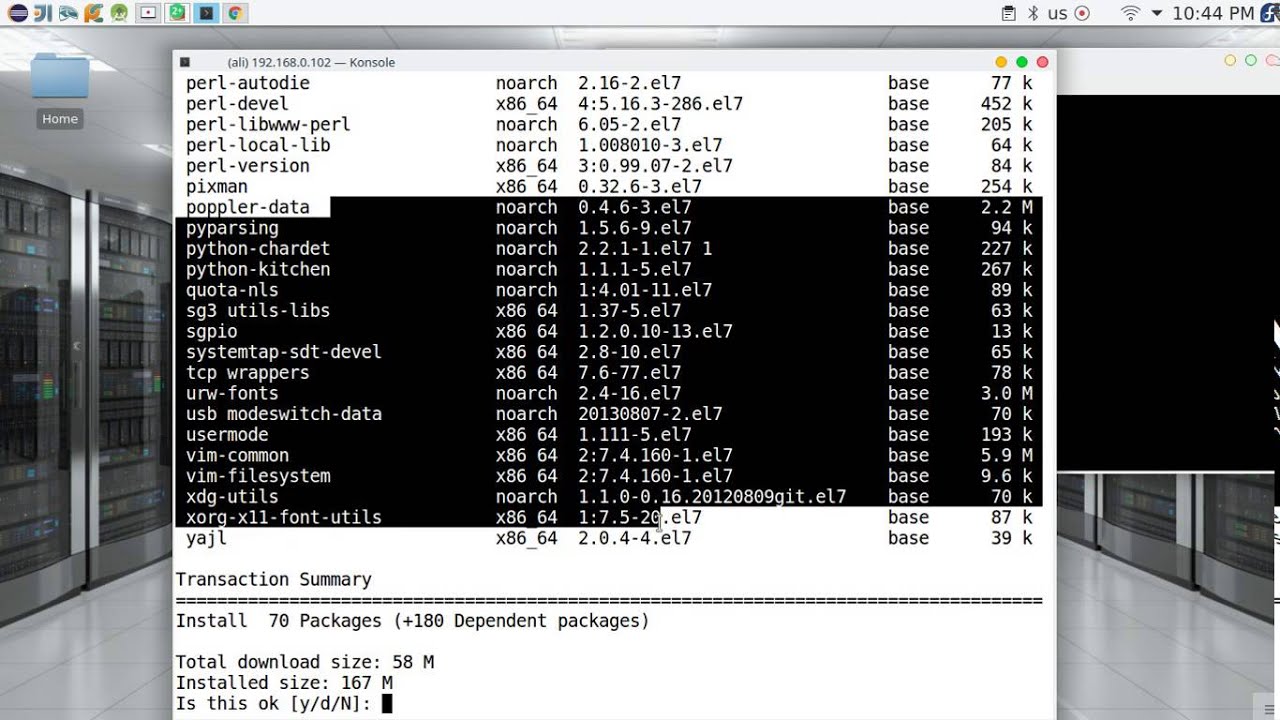
Task: Click 'usermode' package name
Action: tap(227, 435)
